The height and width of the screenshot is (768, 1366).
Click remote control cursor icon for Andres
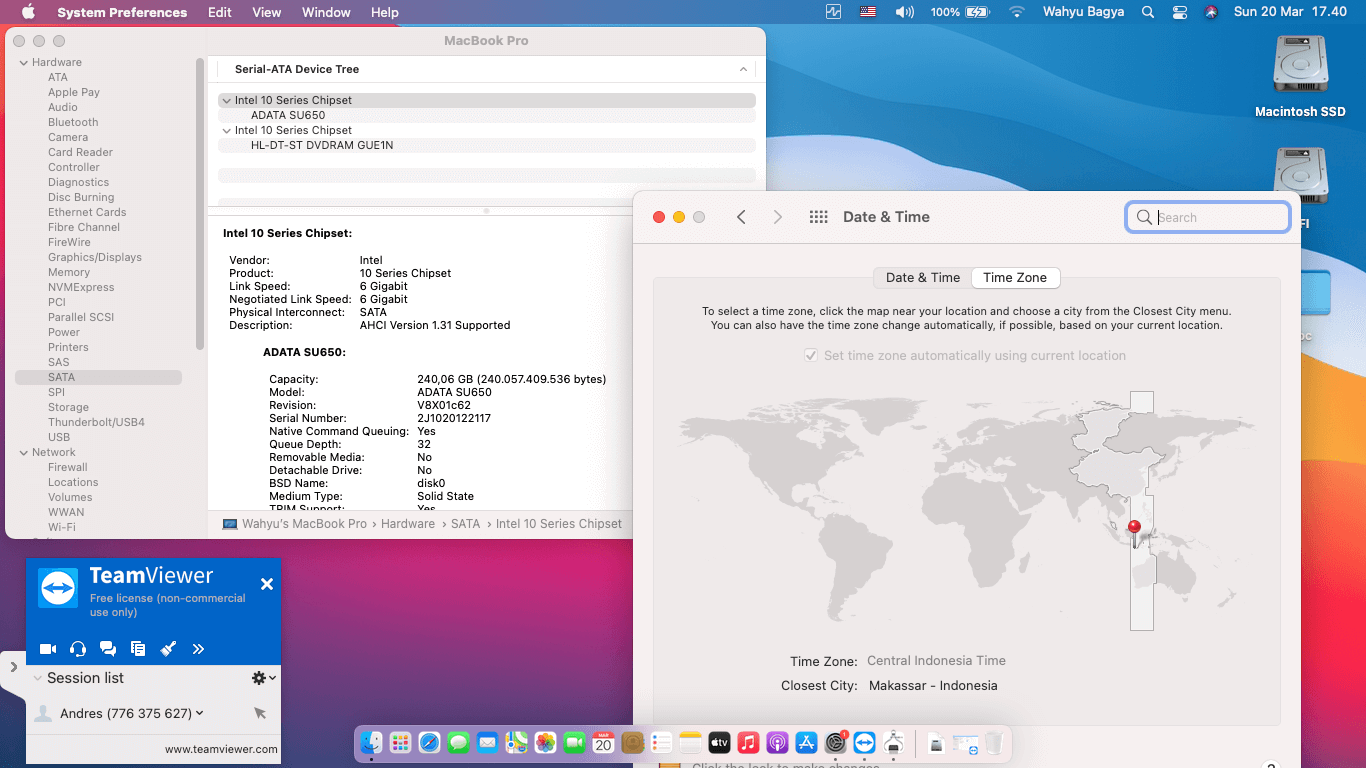click(260, 713)
